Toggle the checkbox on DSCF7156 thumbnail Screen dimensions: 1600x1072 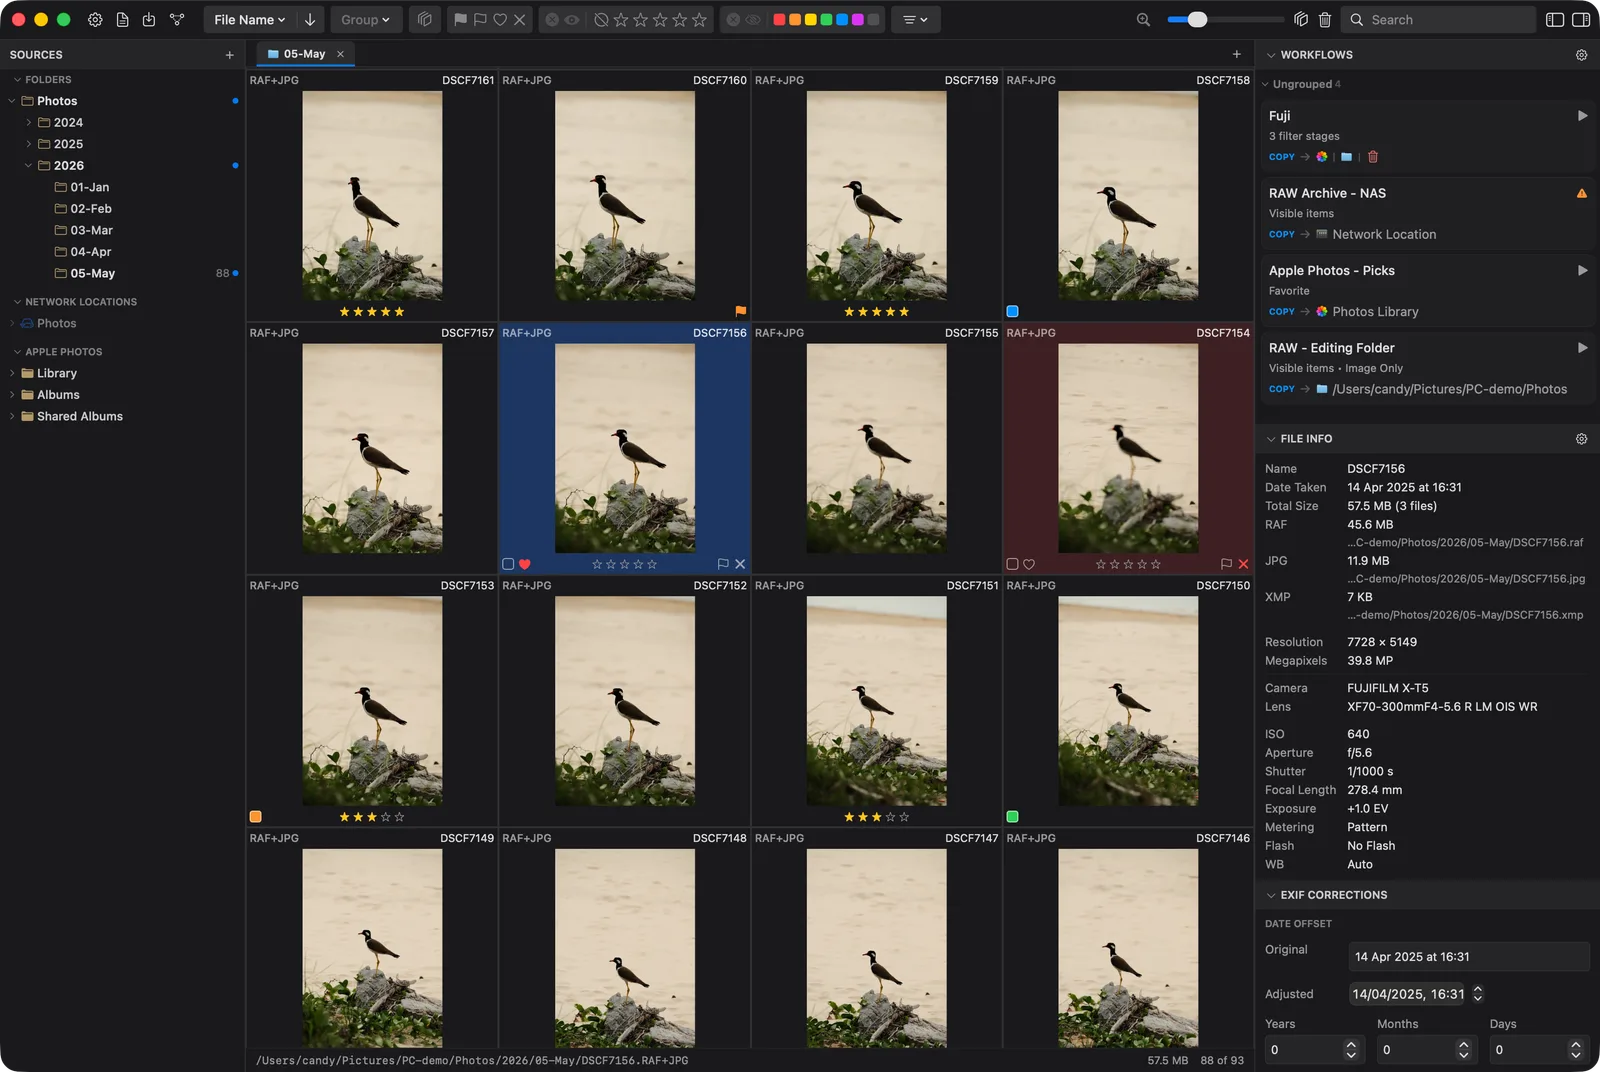tap(508, 564)
